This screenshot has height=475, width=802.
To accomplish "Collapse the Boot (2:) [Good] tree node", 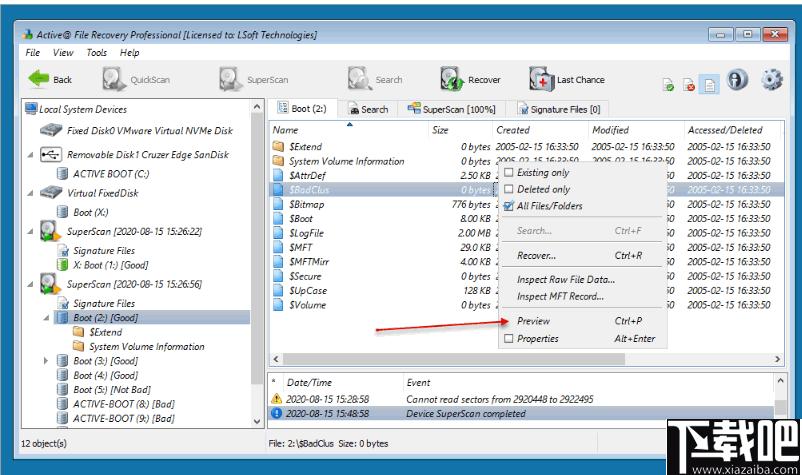I will tap(46, 318).
